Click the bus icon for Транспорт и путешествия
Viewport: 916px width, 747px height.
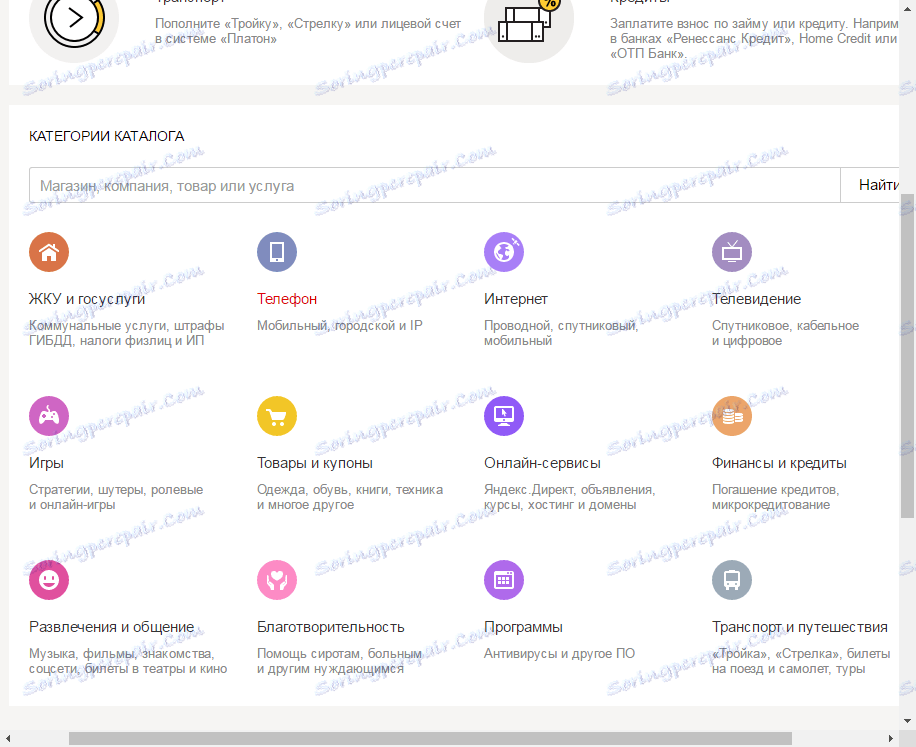click(x=731, y=580)
